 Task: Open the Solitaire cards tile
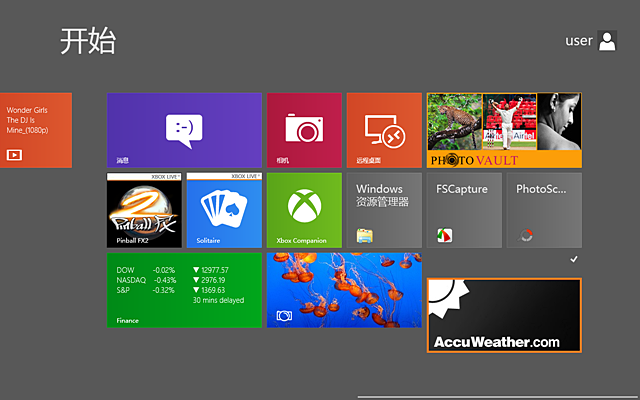[224, 210]
